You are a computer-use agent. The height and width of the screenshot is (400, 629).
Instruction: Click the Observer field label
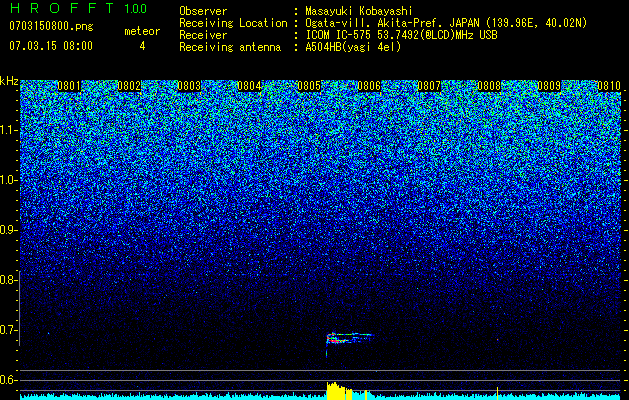[x=203, y=11]
